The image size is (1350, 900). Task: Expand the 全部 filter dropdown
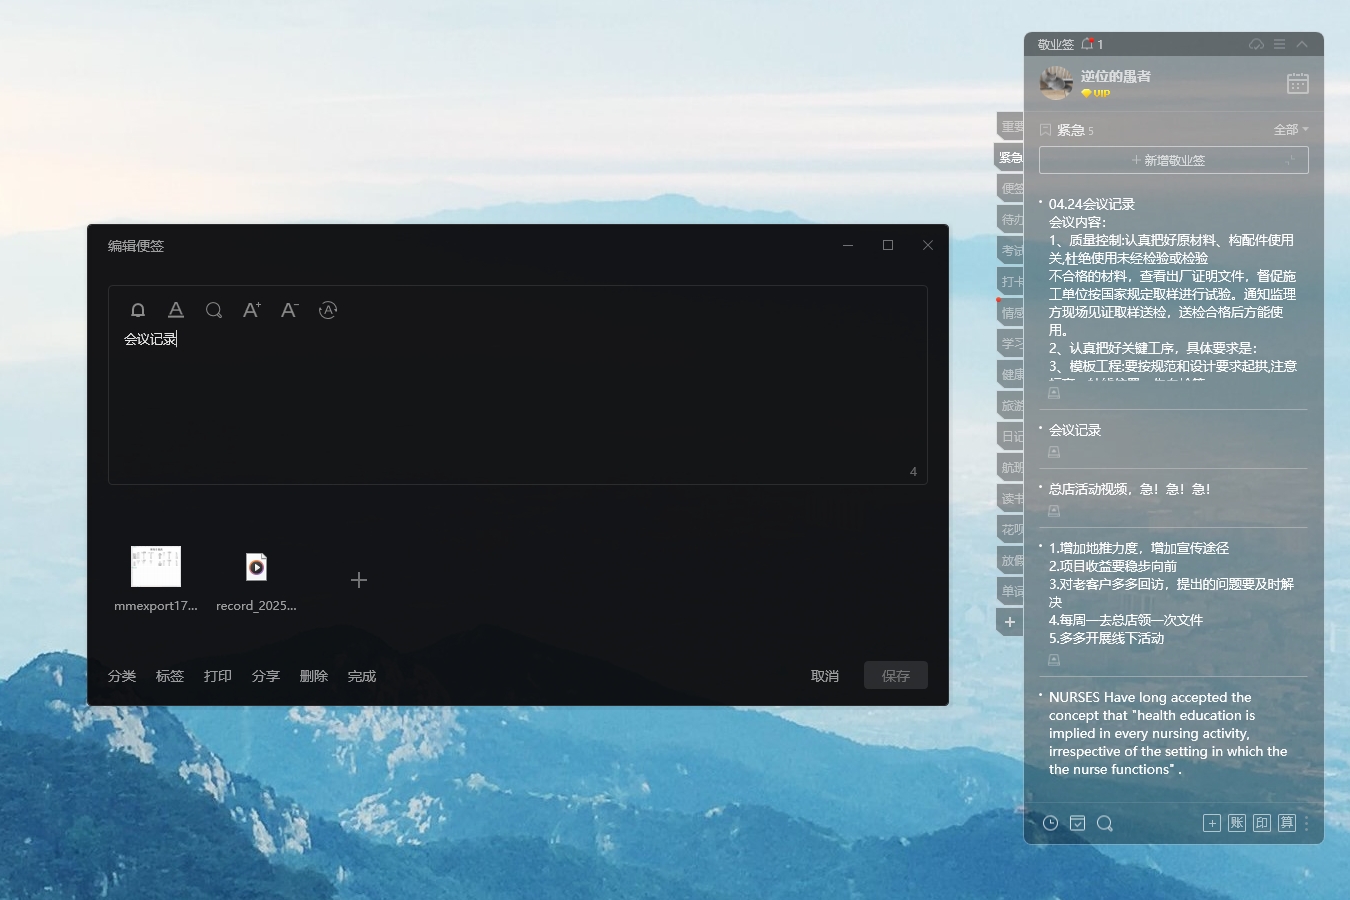point(1291,130)
